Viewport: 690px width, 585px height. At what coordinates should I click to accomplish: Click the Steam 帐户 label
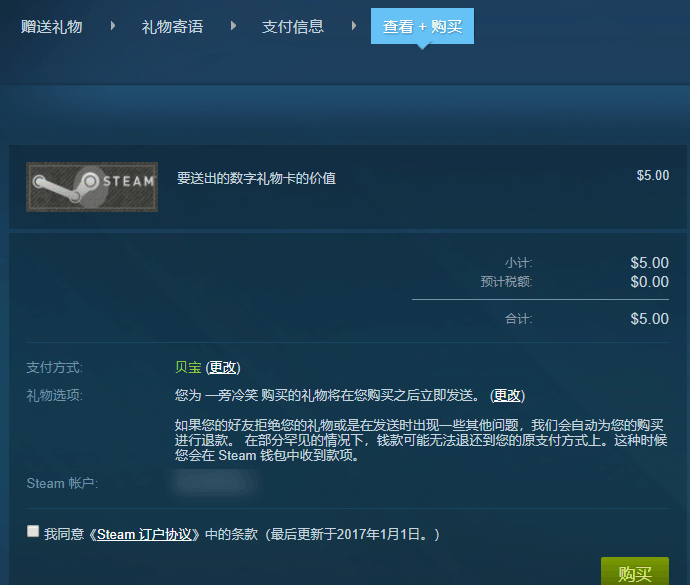coord(62,483)
